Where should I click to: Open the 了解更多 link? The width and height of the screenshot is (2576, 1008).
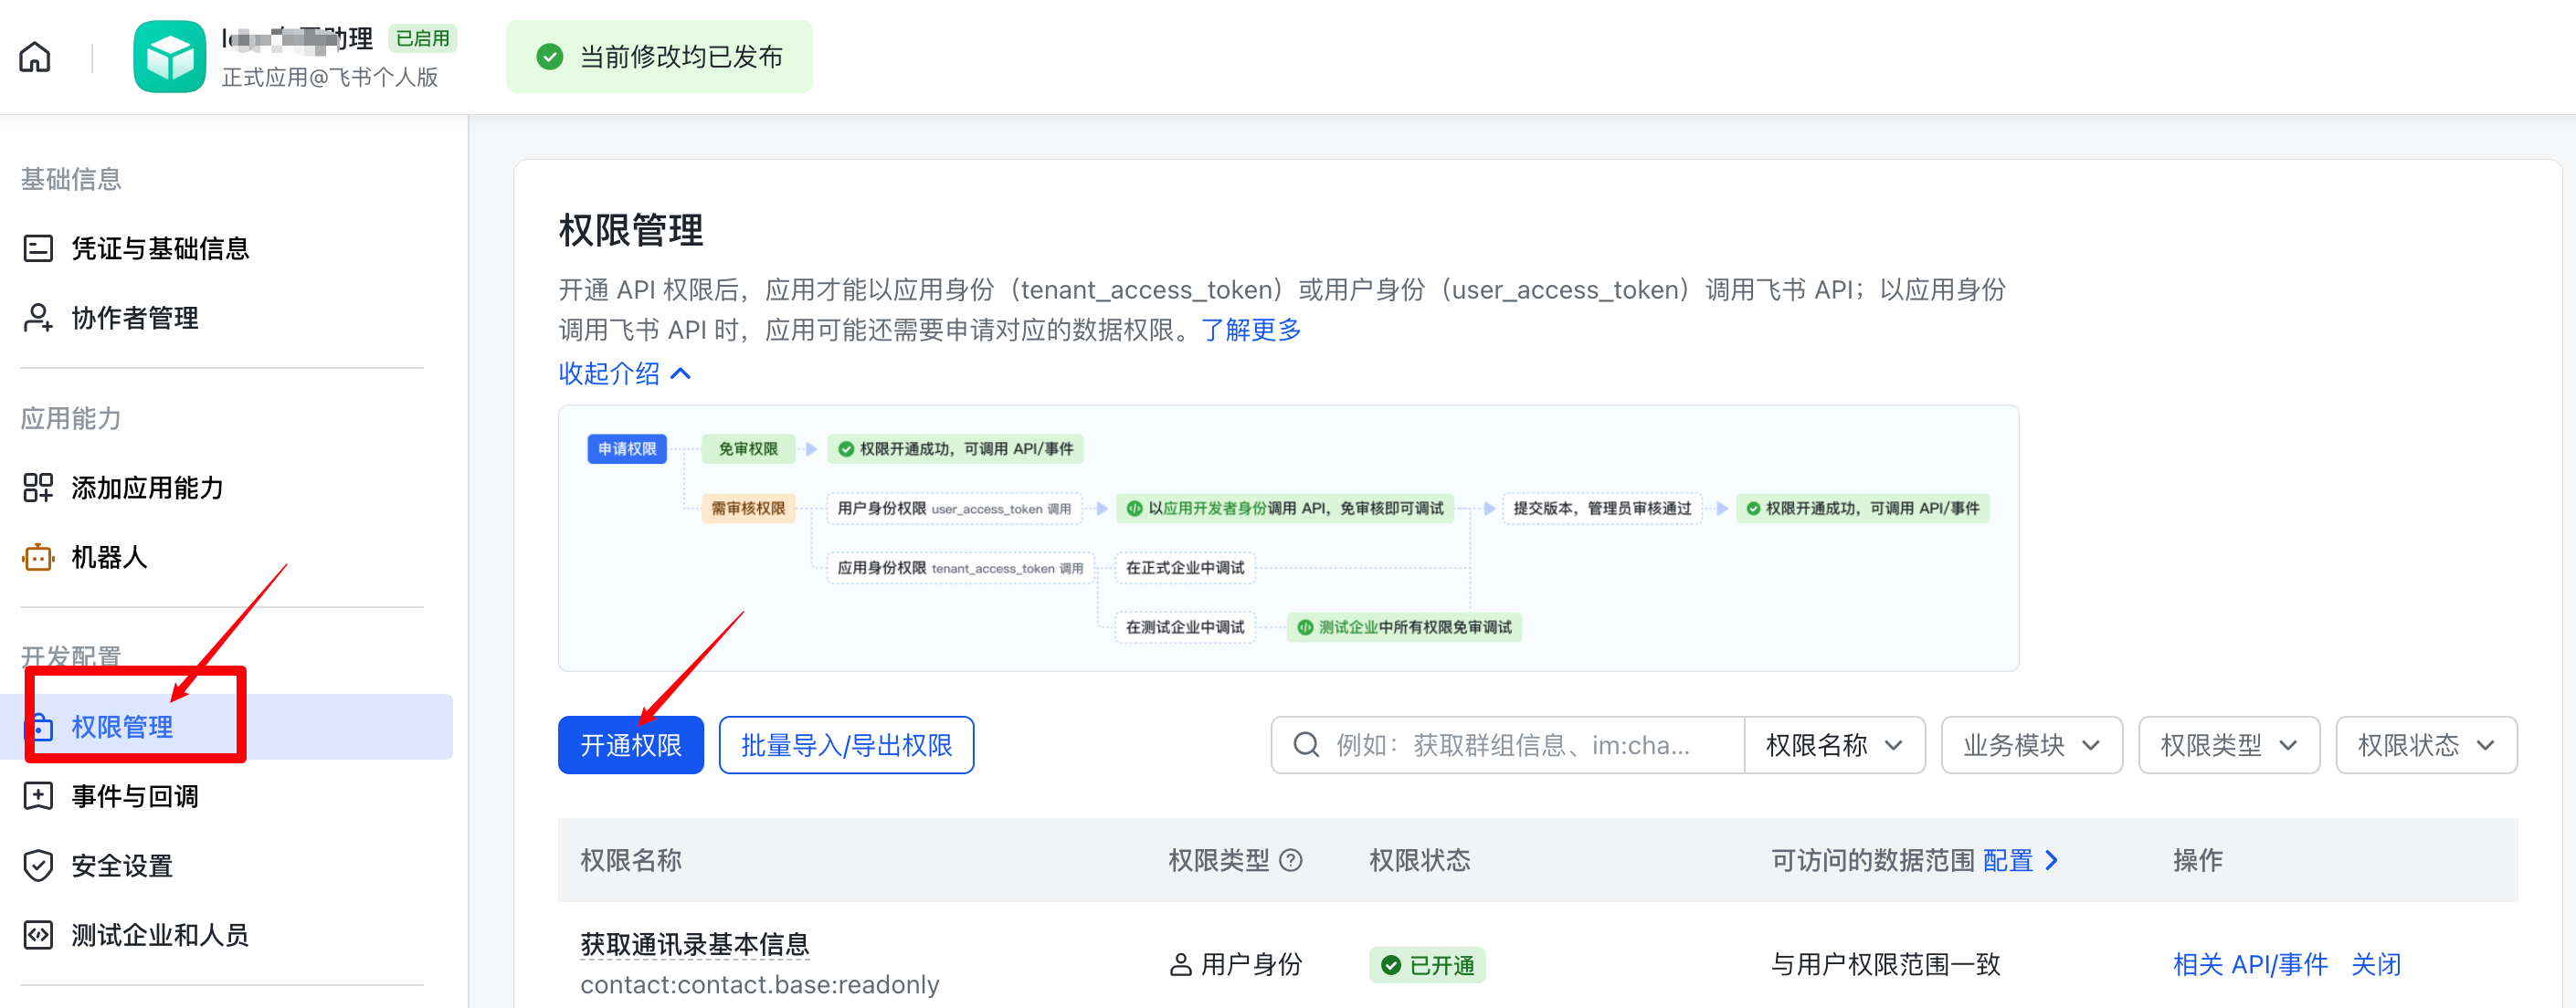(1250, 330)
